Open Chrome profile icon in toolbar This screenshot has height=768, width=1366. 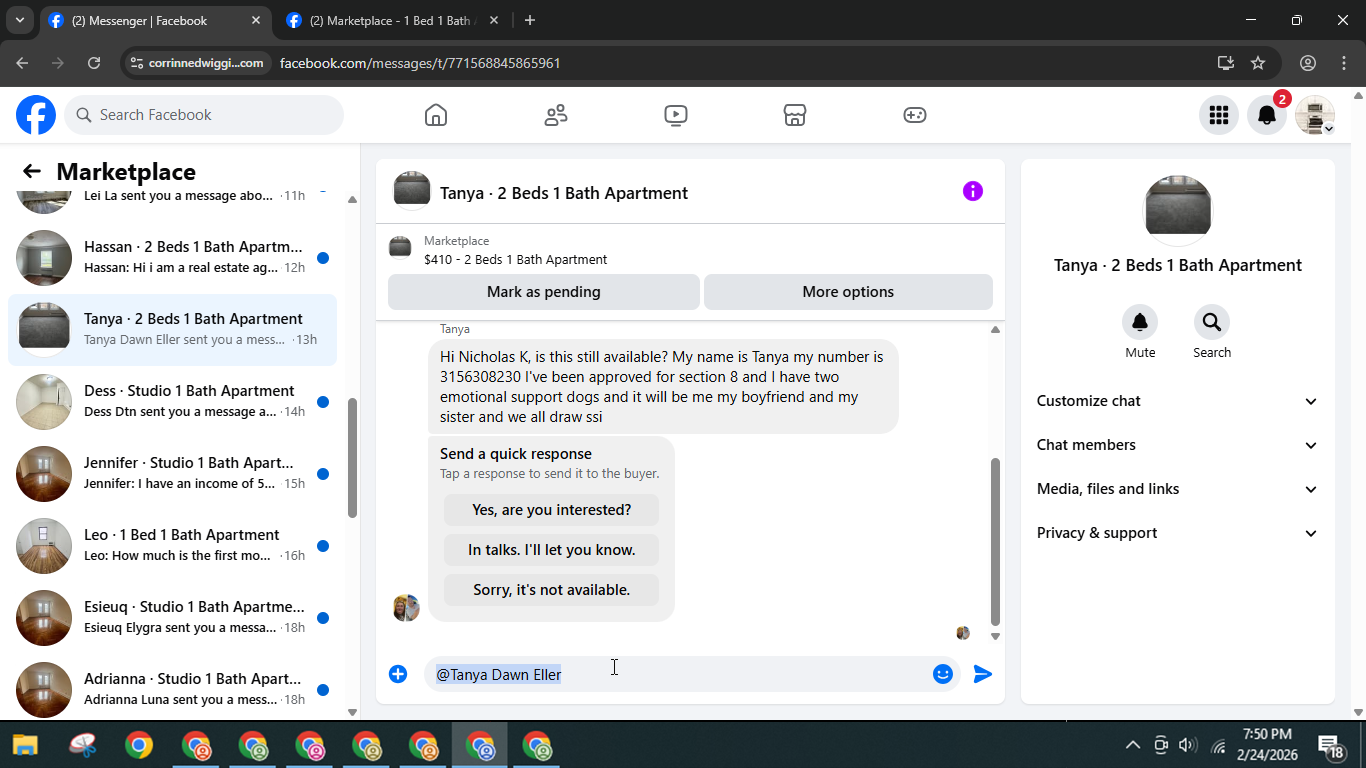coord(1308,63)
